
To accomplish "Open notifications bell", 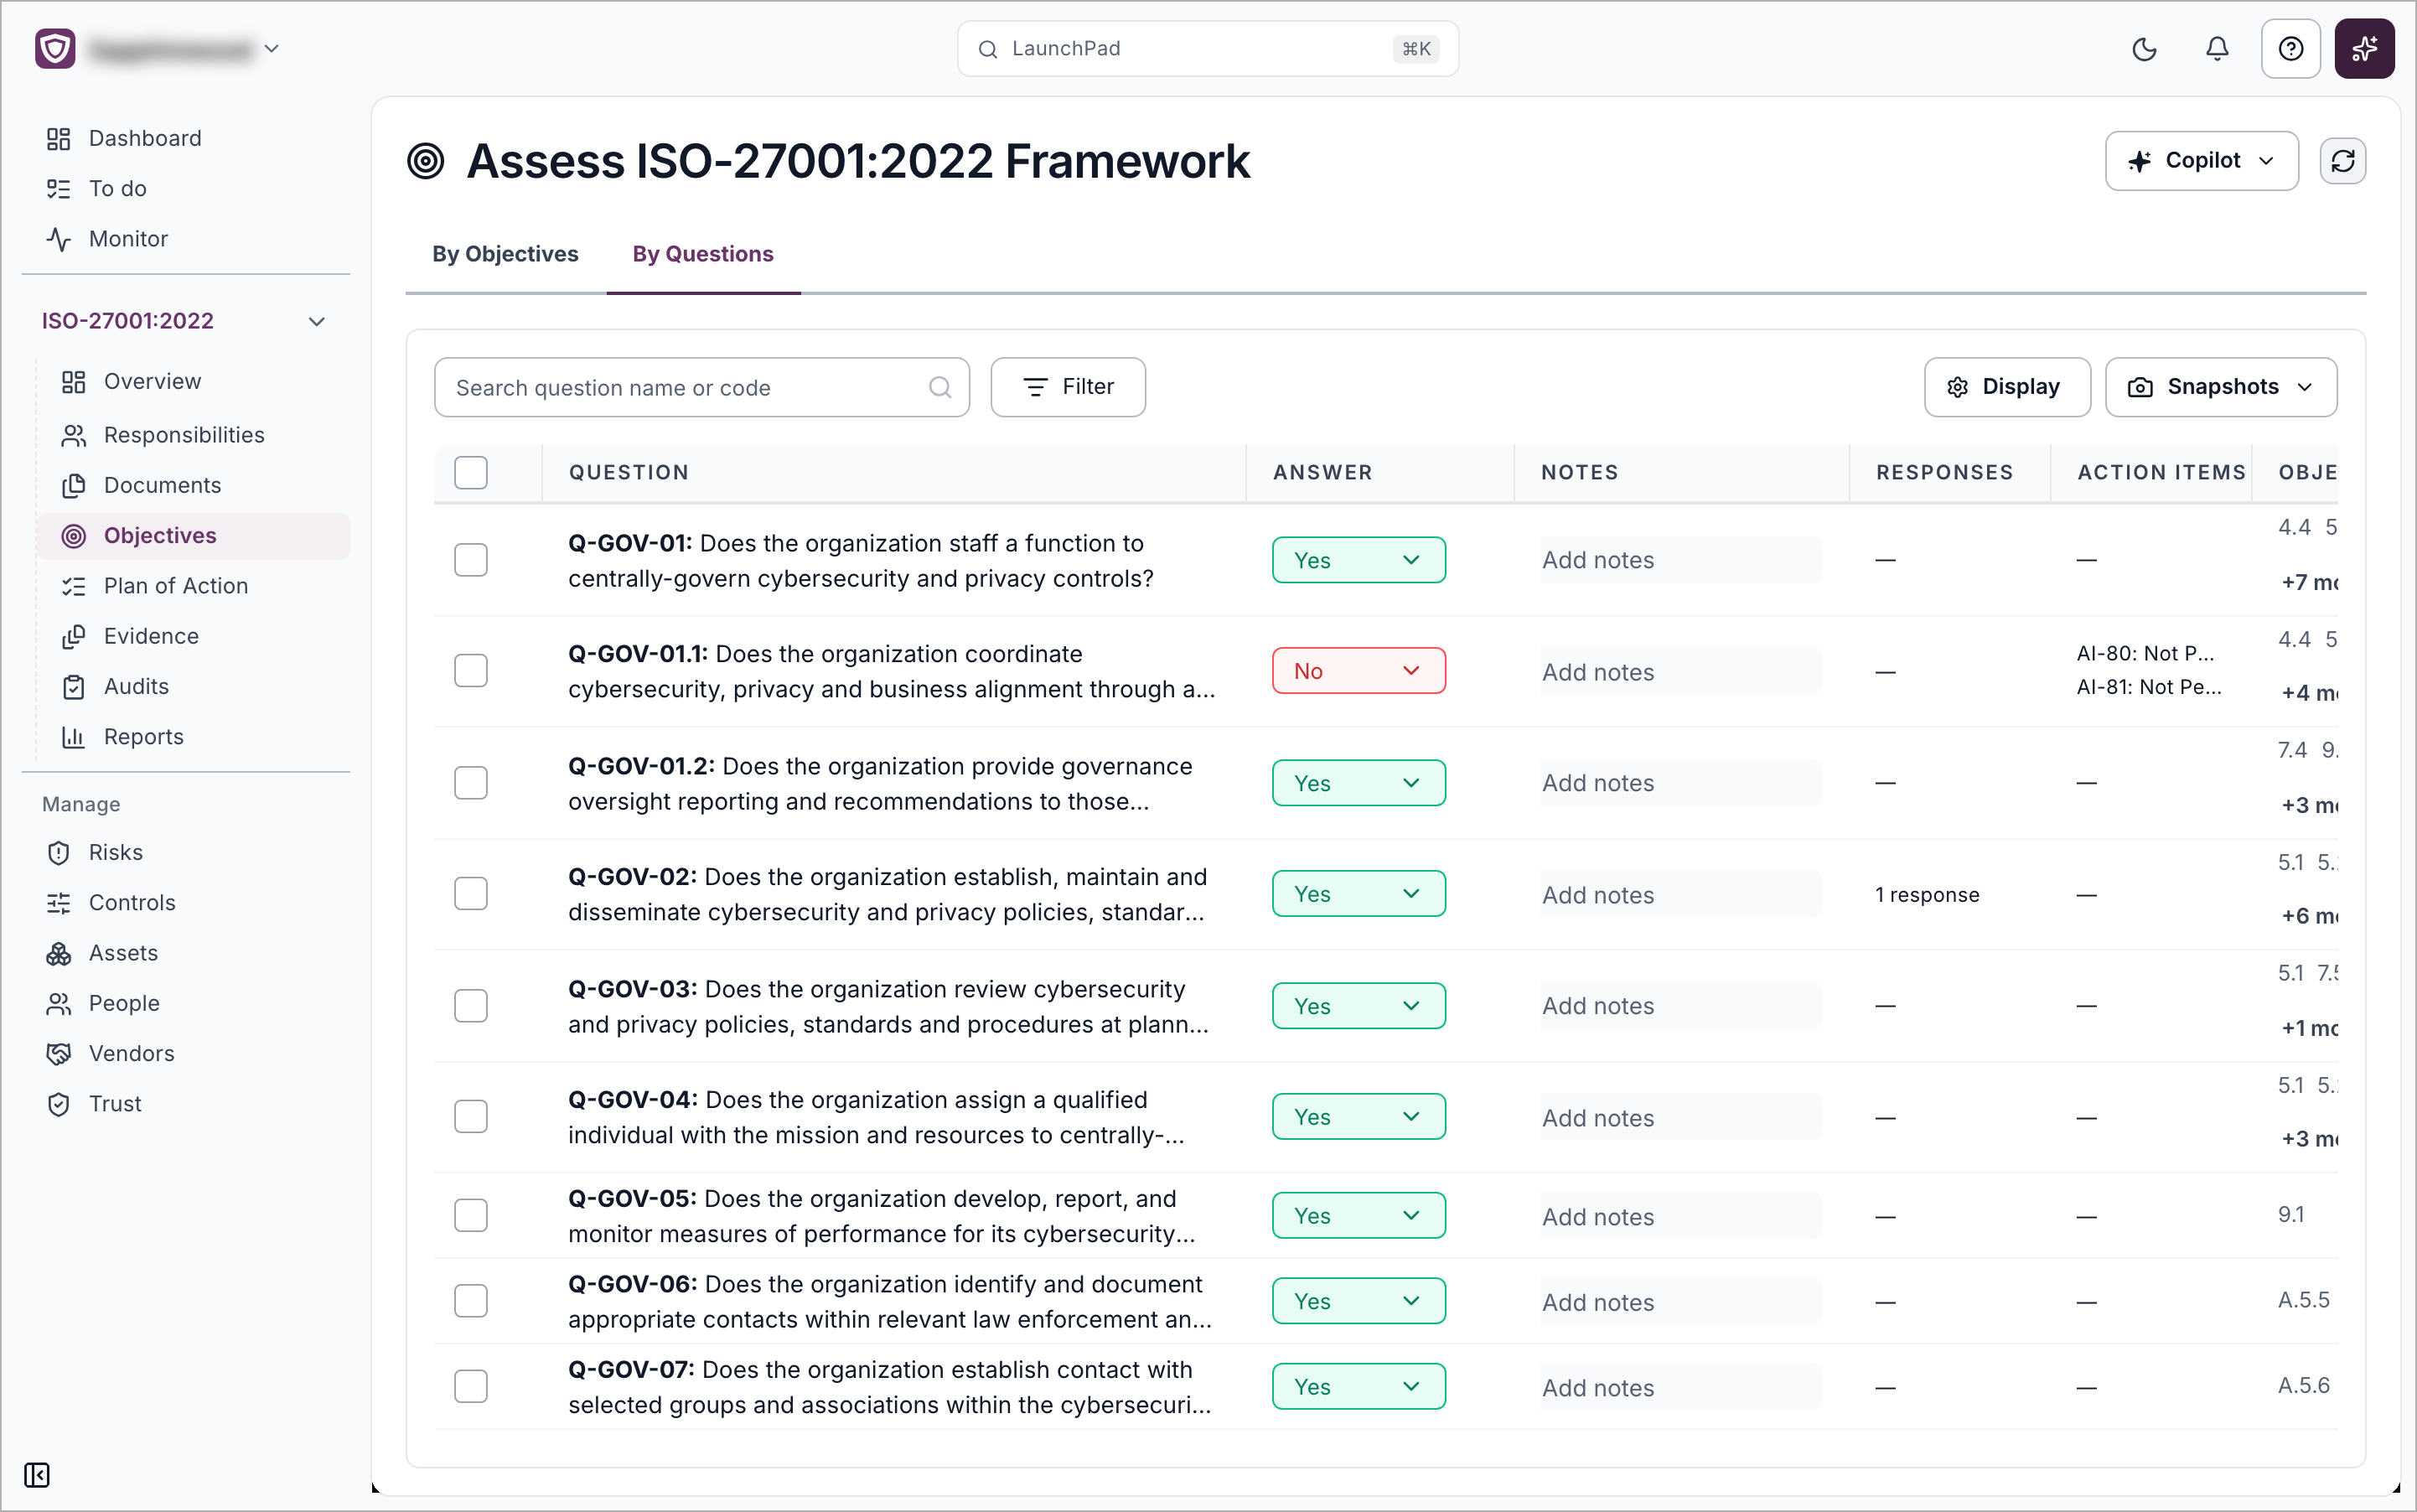I will pos(2217,48).
